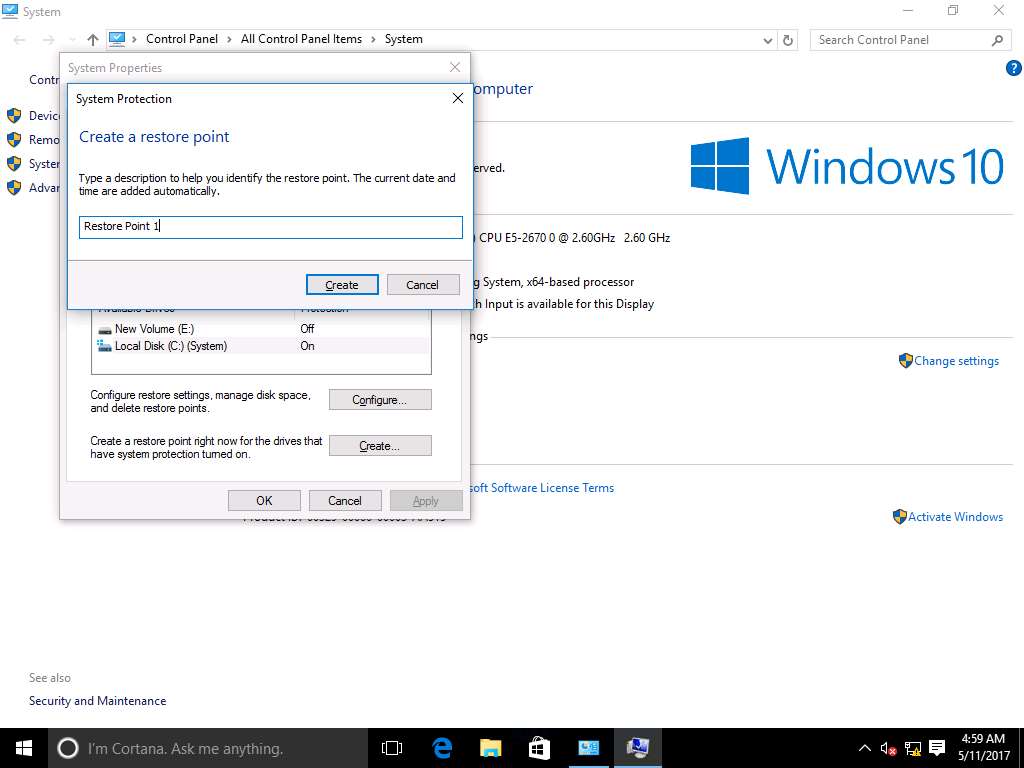Click the Control Panel breadcrumb
Viewport: 1024px width, 768px height.
pyautogui.click(x=182, y=39)
